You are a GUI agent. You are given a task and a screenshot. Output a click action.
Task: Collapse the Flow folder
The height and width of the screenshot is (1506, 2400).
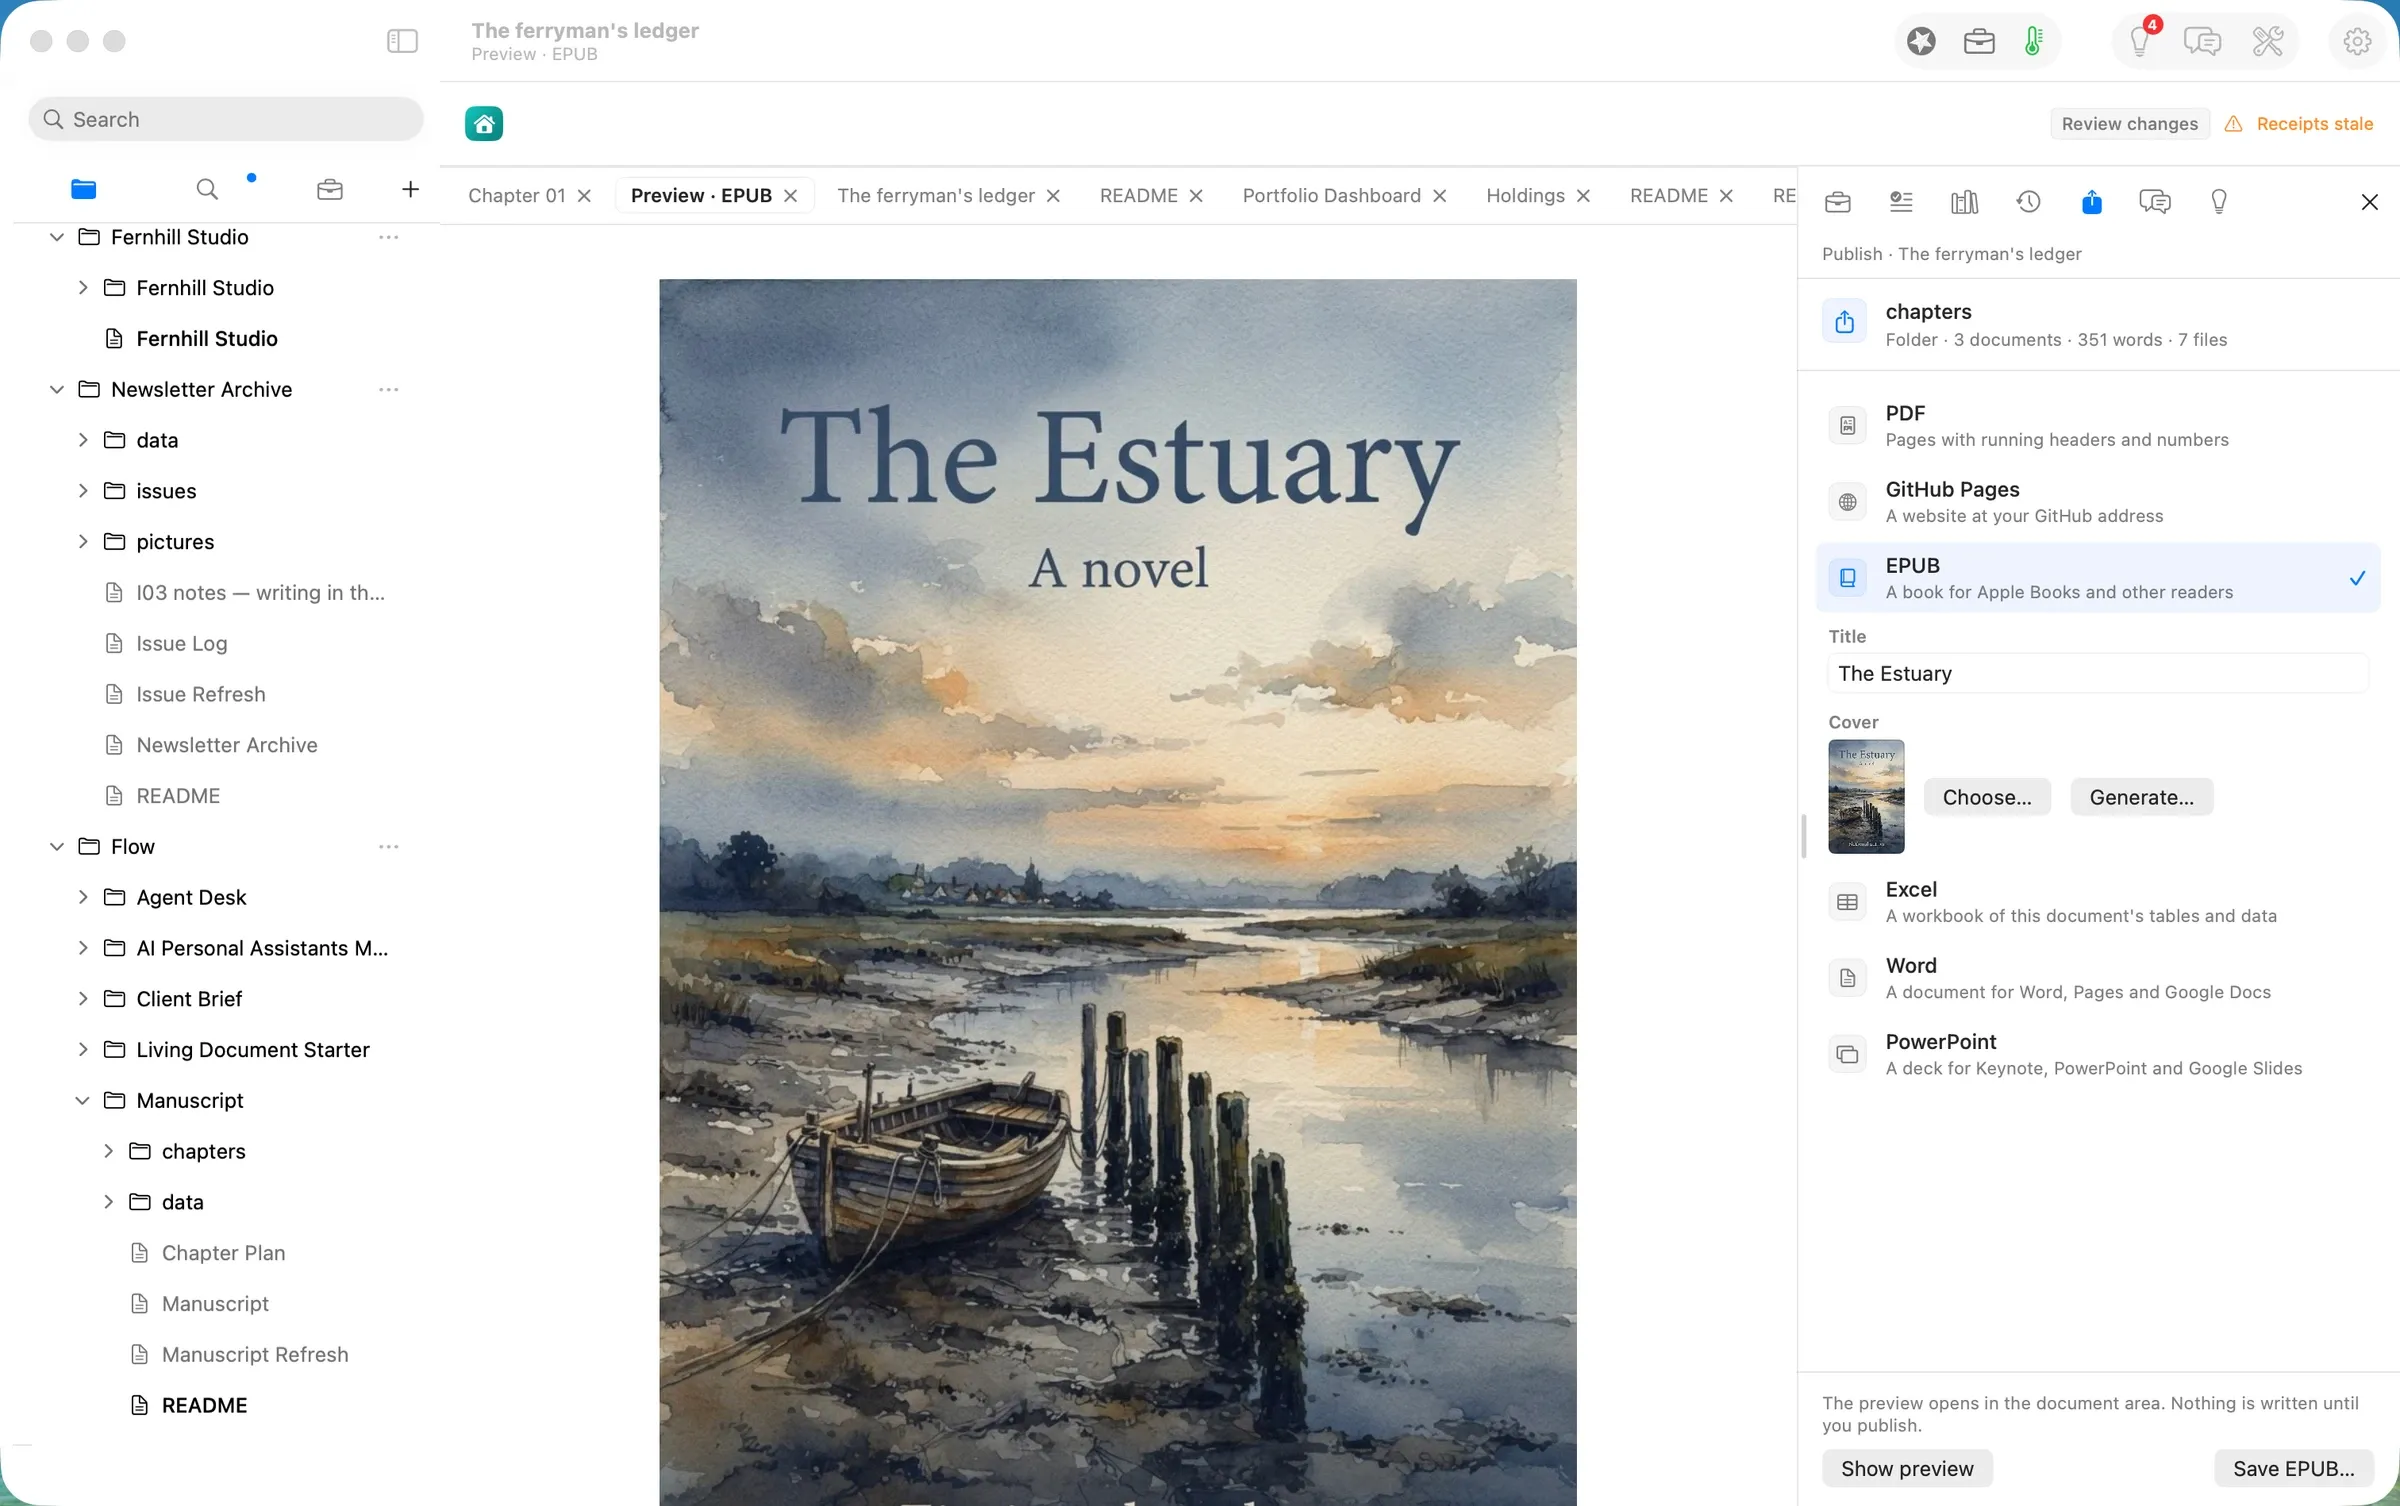(57, 846)
